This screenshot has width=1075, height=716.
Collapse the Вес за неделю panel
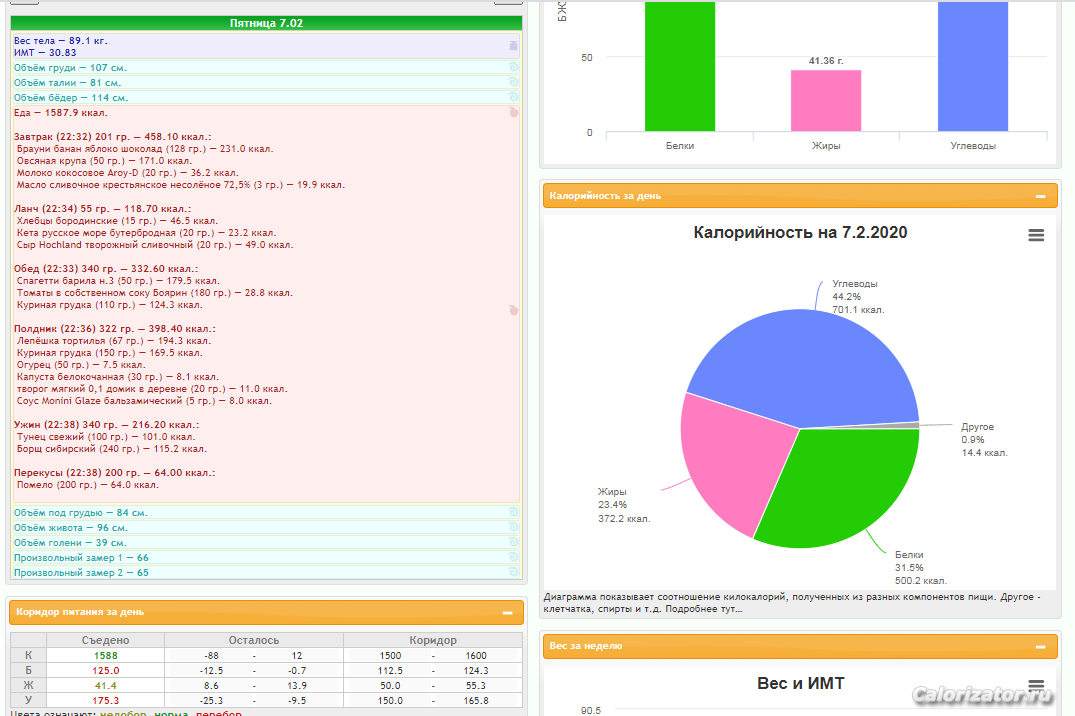[1040, 646]
